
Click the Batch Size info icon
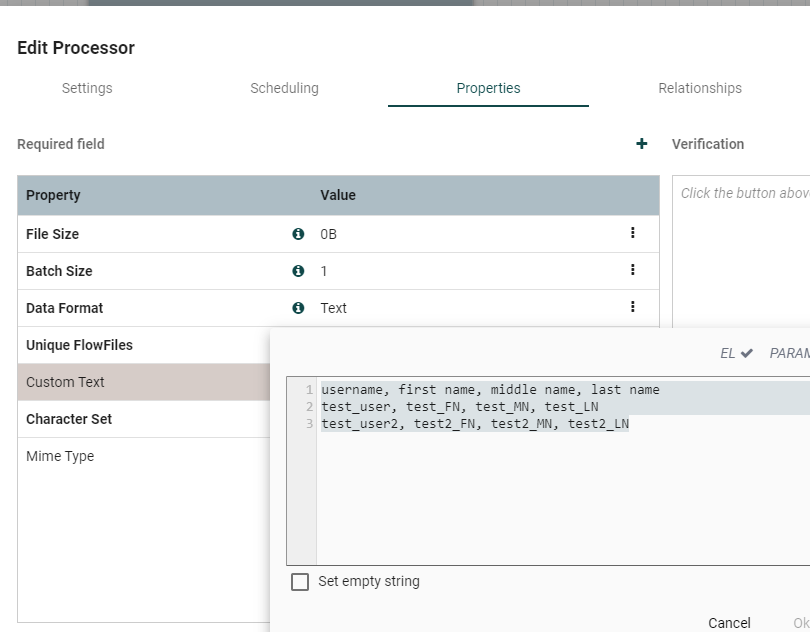(x=298, y=271)
